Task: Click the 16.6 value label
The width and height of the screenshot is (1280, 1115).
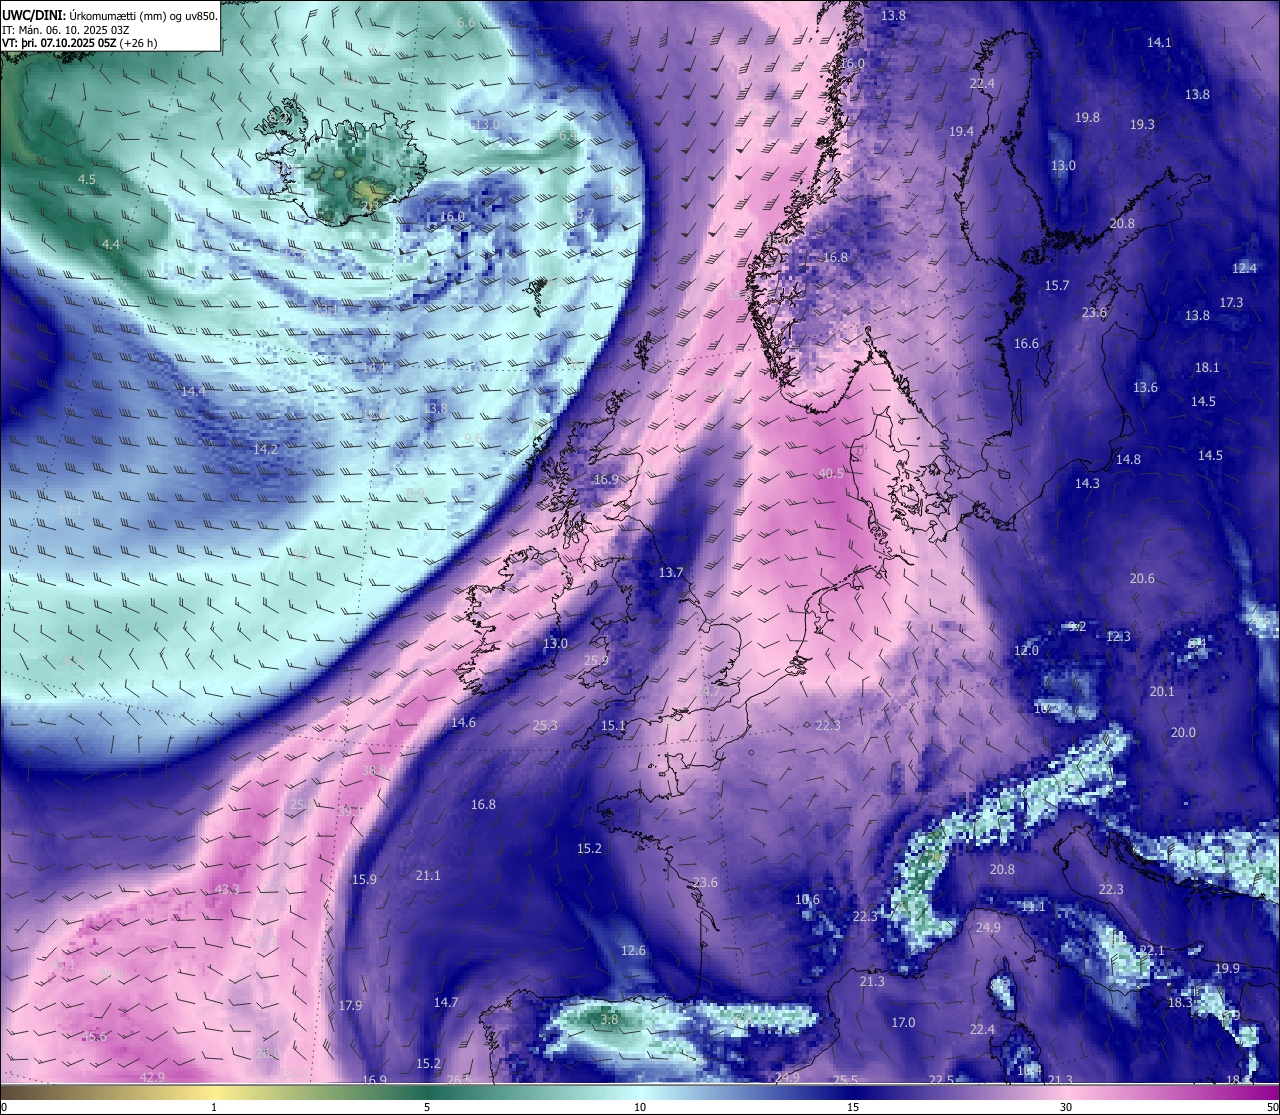Action: (1026, 343)
